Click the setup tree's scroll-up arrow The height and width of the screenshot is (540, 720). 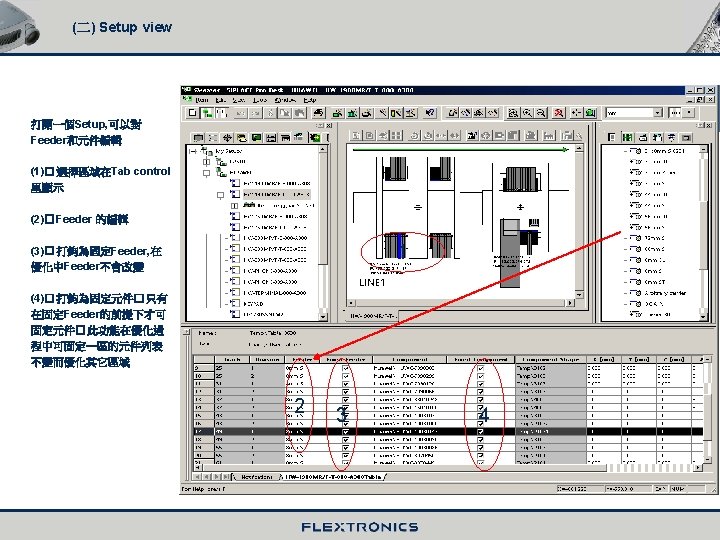[323, 149]
